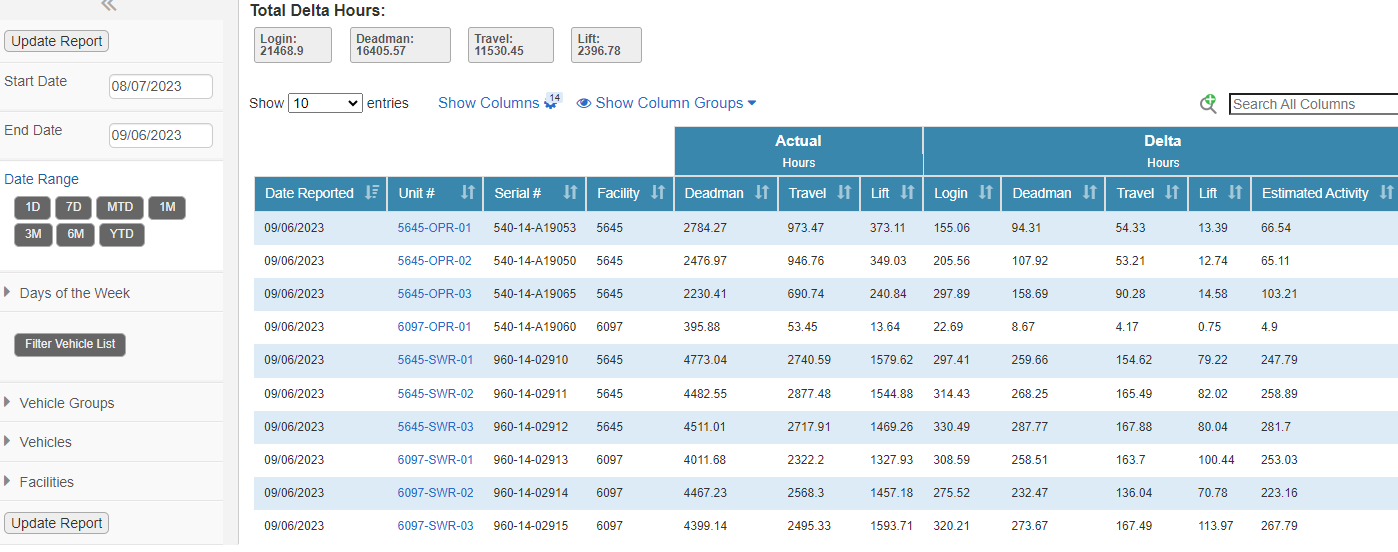The image size is (1398, 552).
Task: Click the Show Columns gear icon
Action: coord(551,103)
